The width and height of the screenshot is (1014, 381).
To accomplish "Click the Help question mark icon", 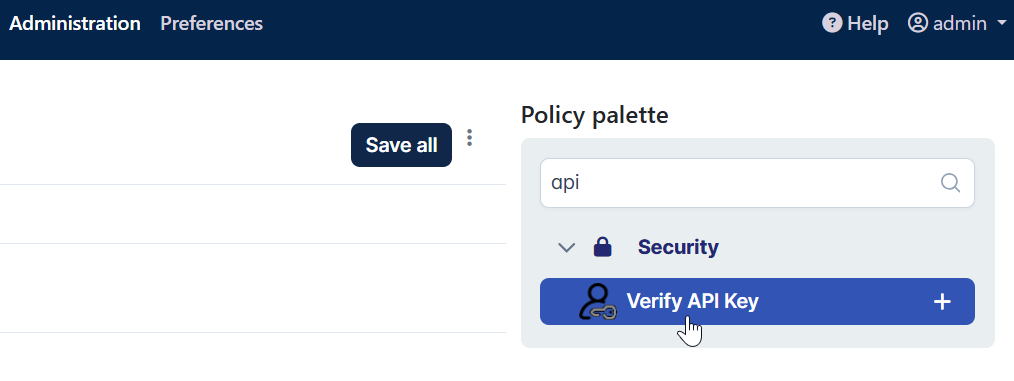I will pyautogui.click(x=832, y=23).
